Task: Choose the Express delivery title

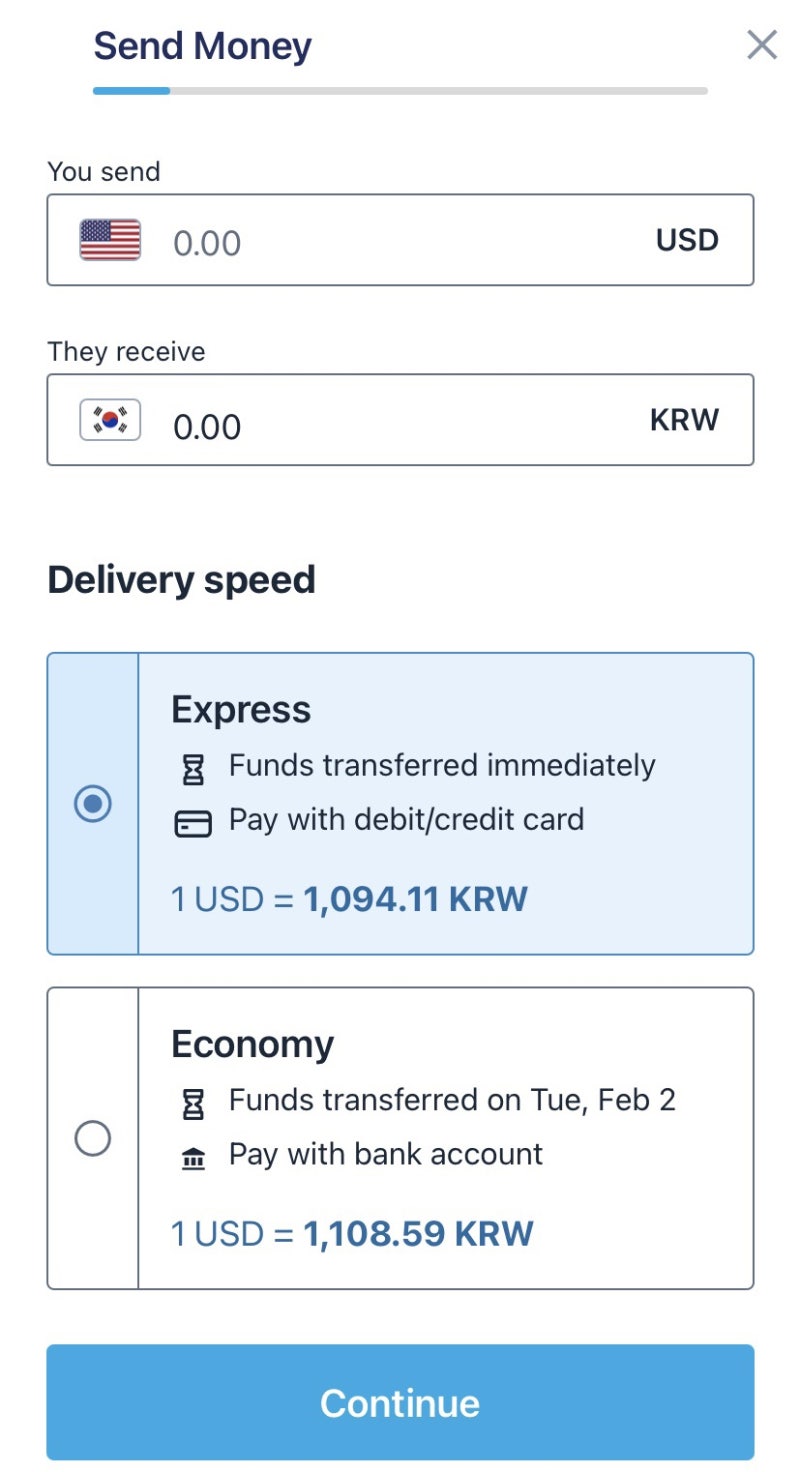Action: tap(241, 710)
